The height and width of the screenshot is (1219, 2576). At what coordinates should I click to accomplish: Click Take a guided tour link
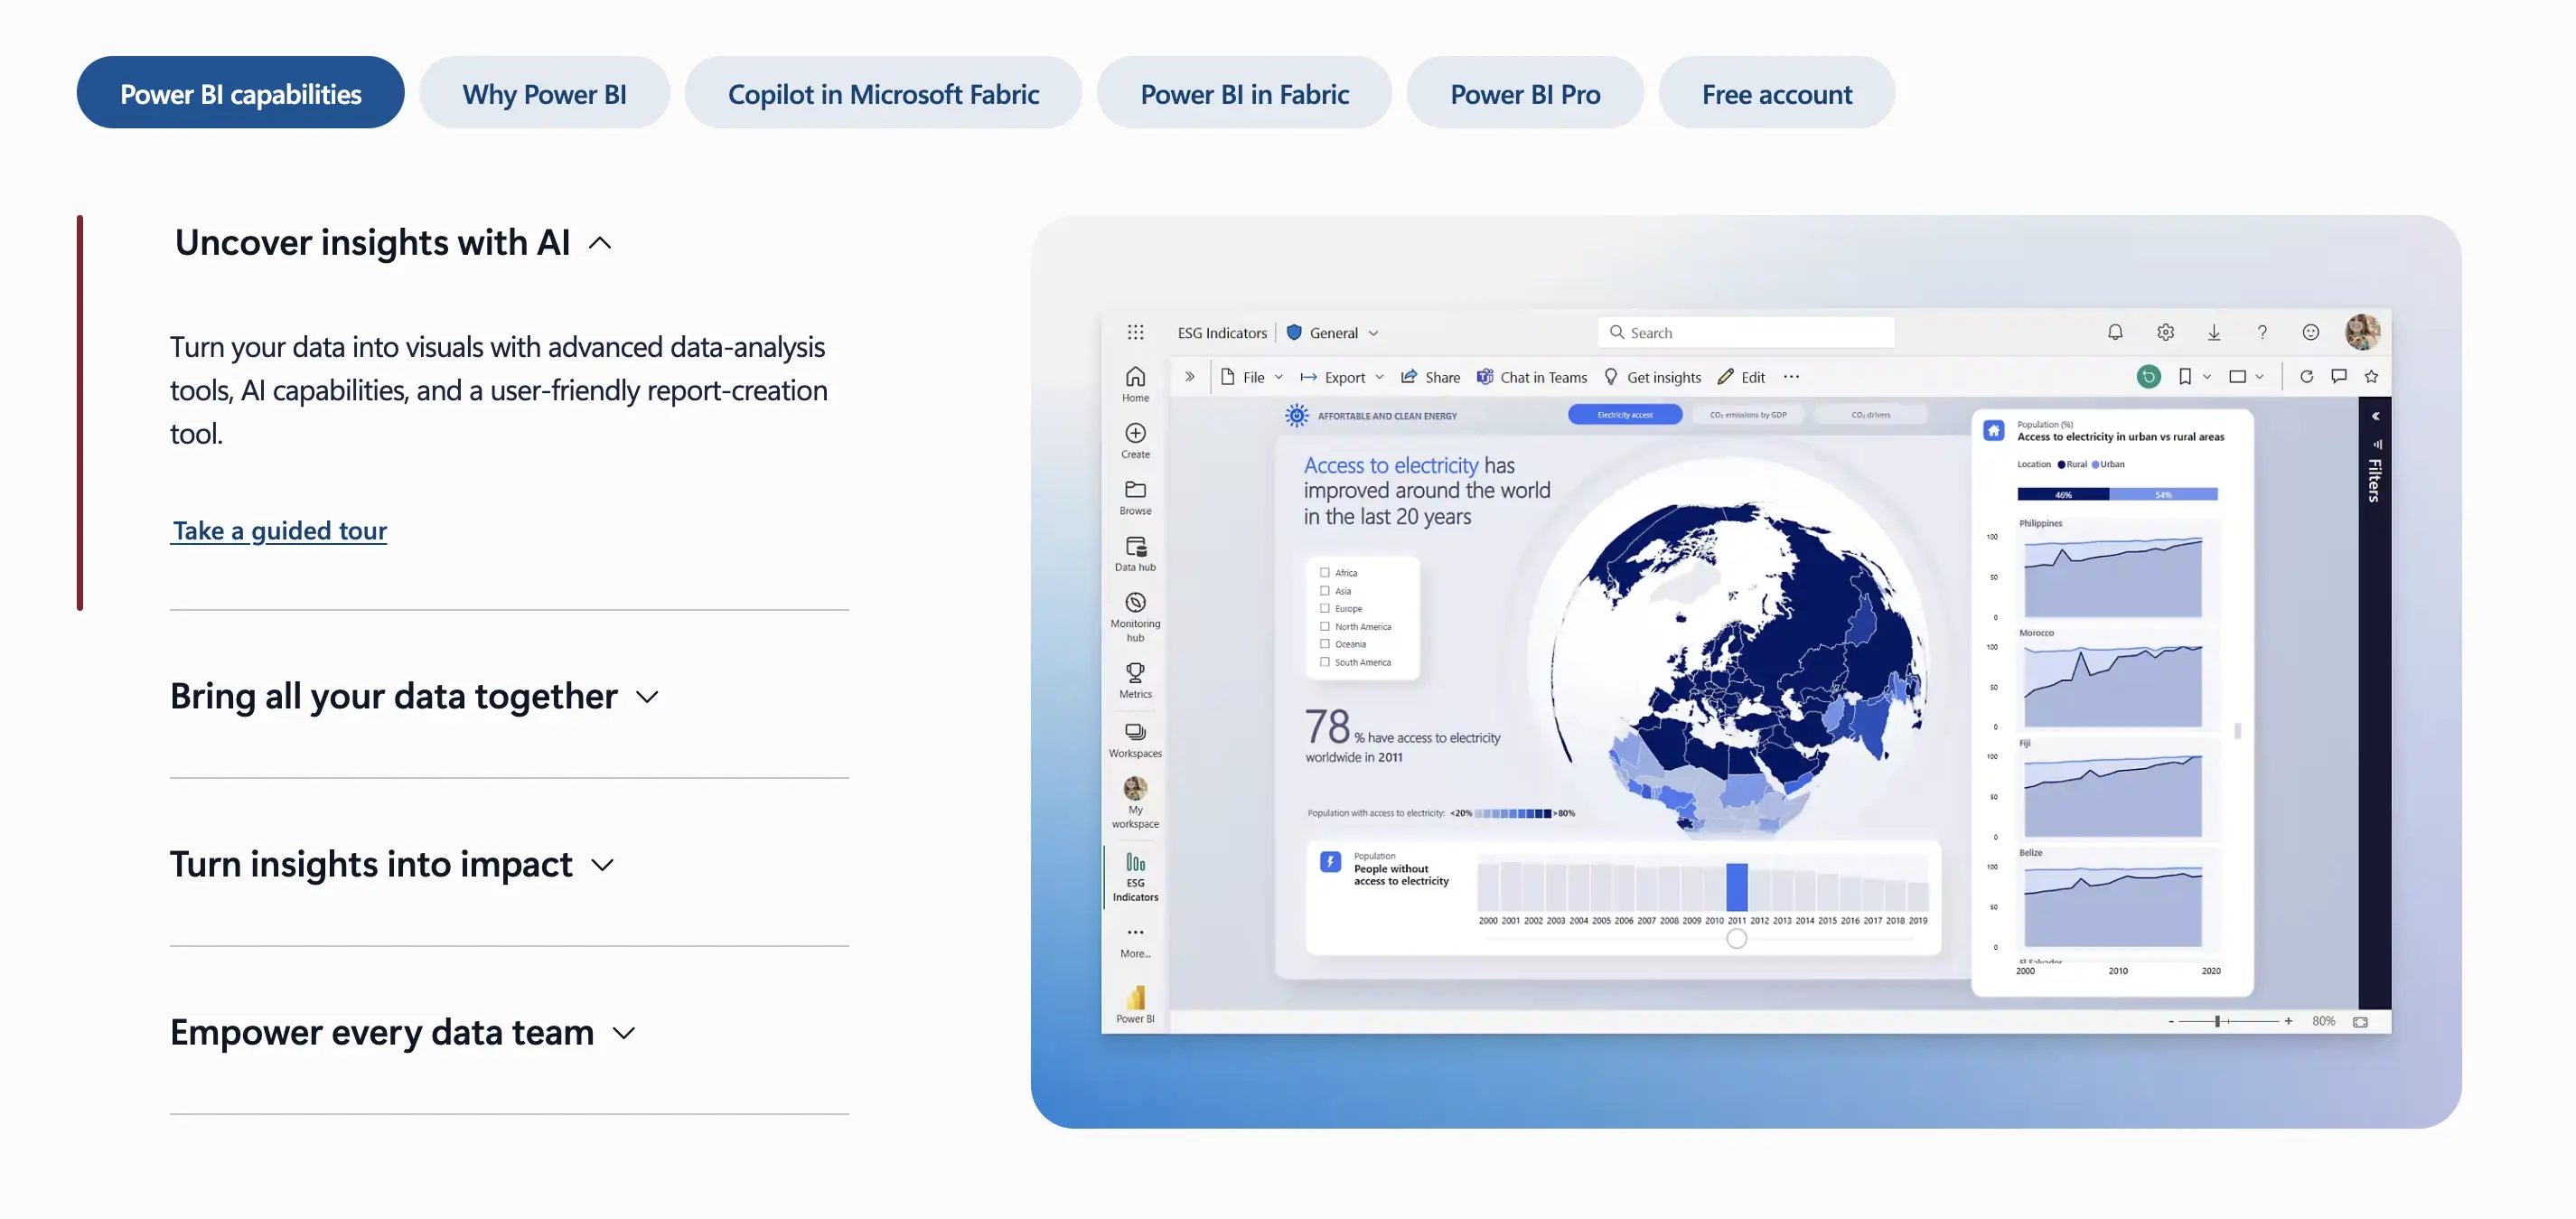click(279, 530)
